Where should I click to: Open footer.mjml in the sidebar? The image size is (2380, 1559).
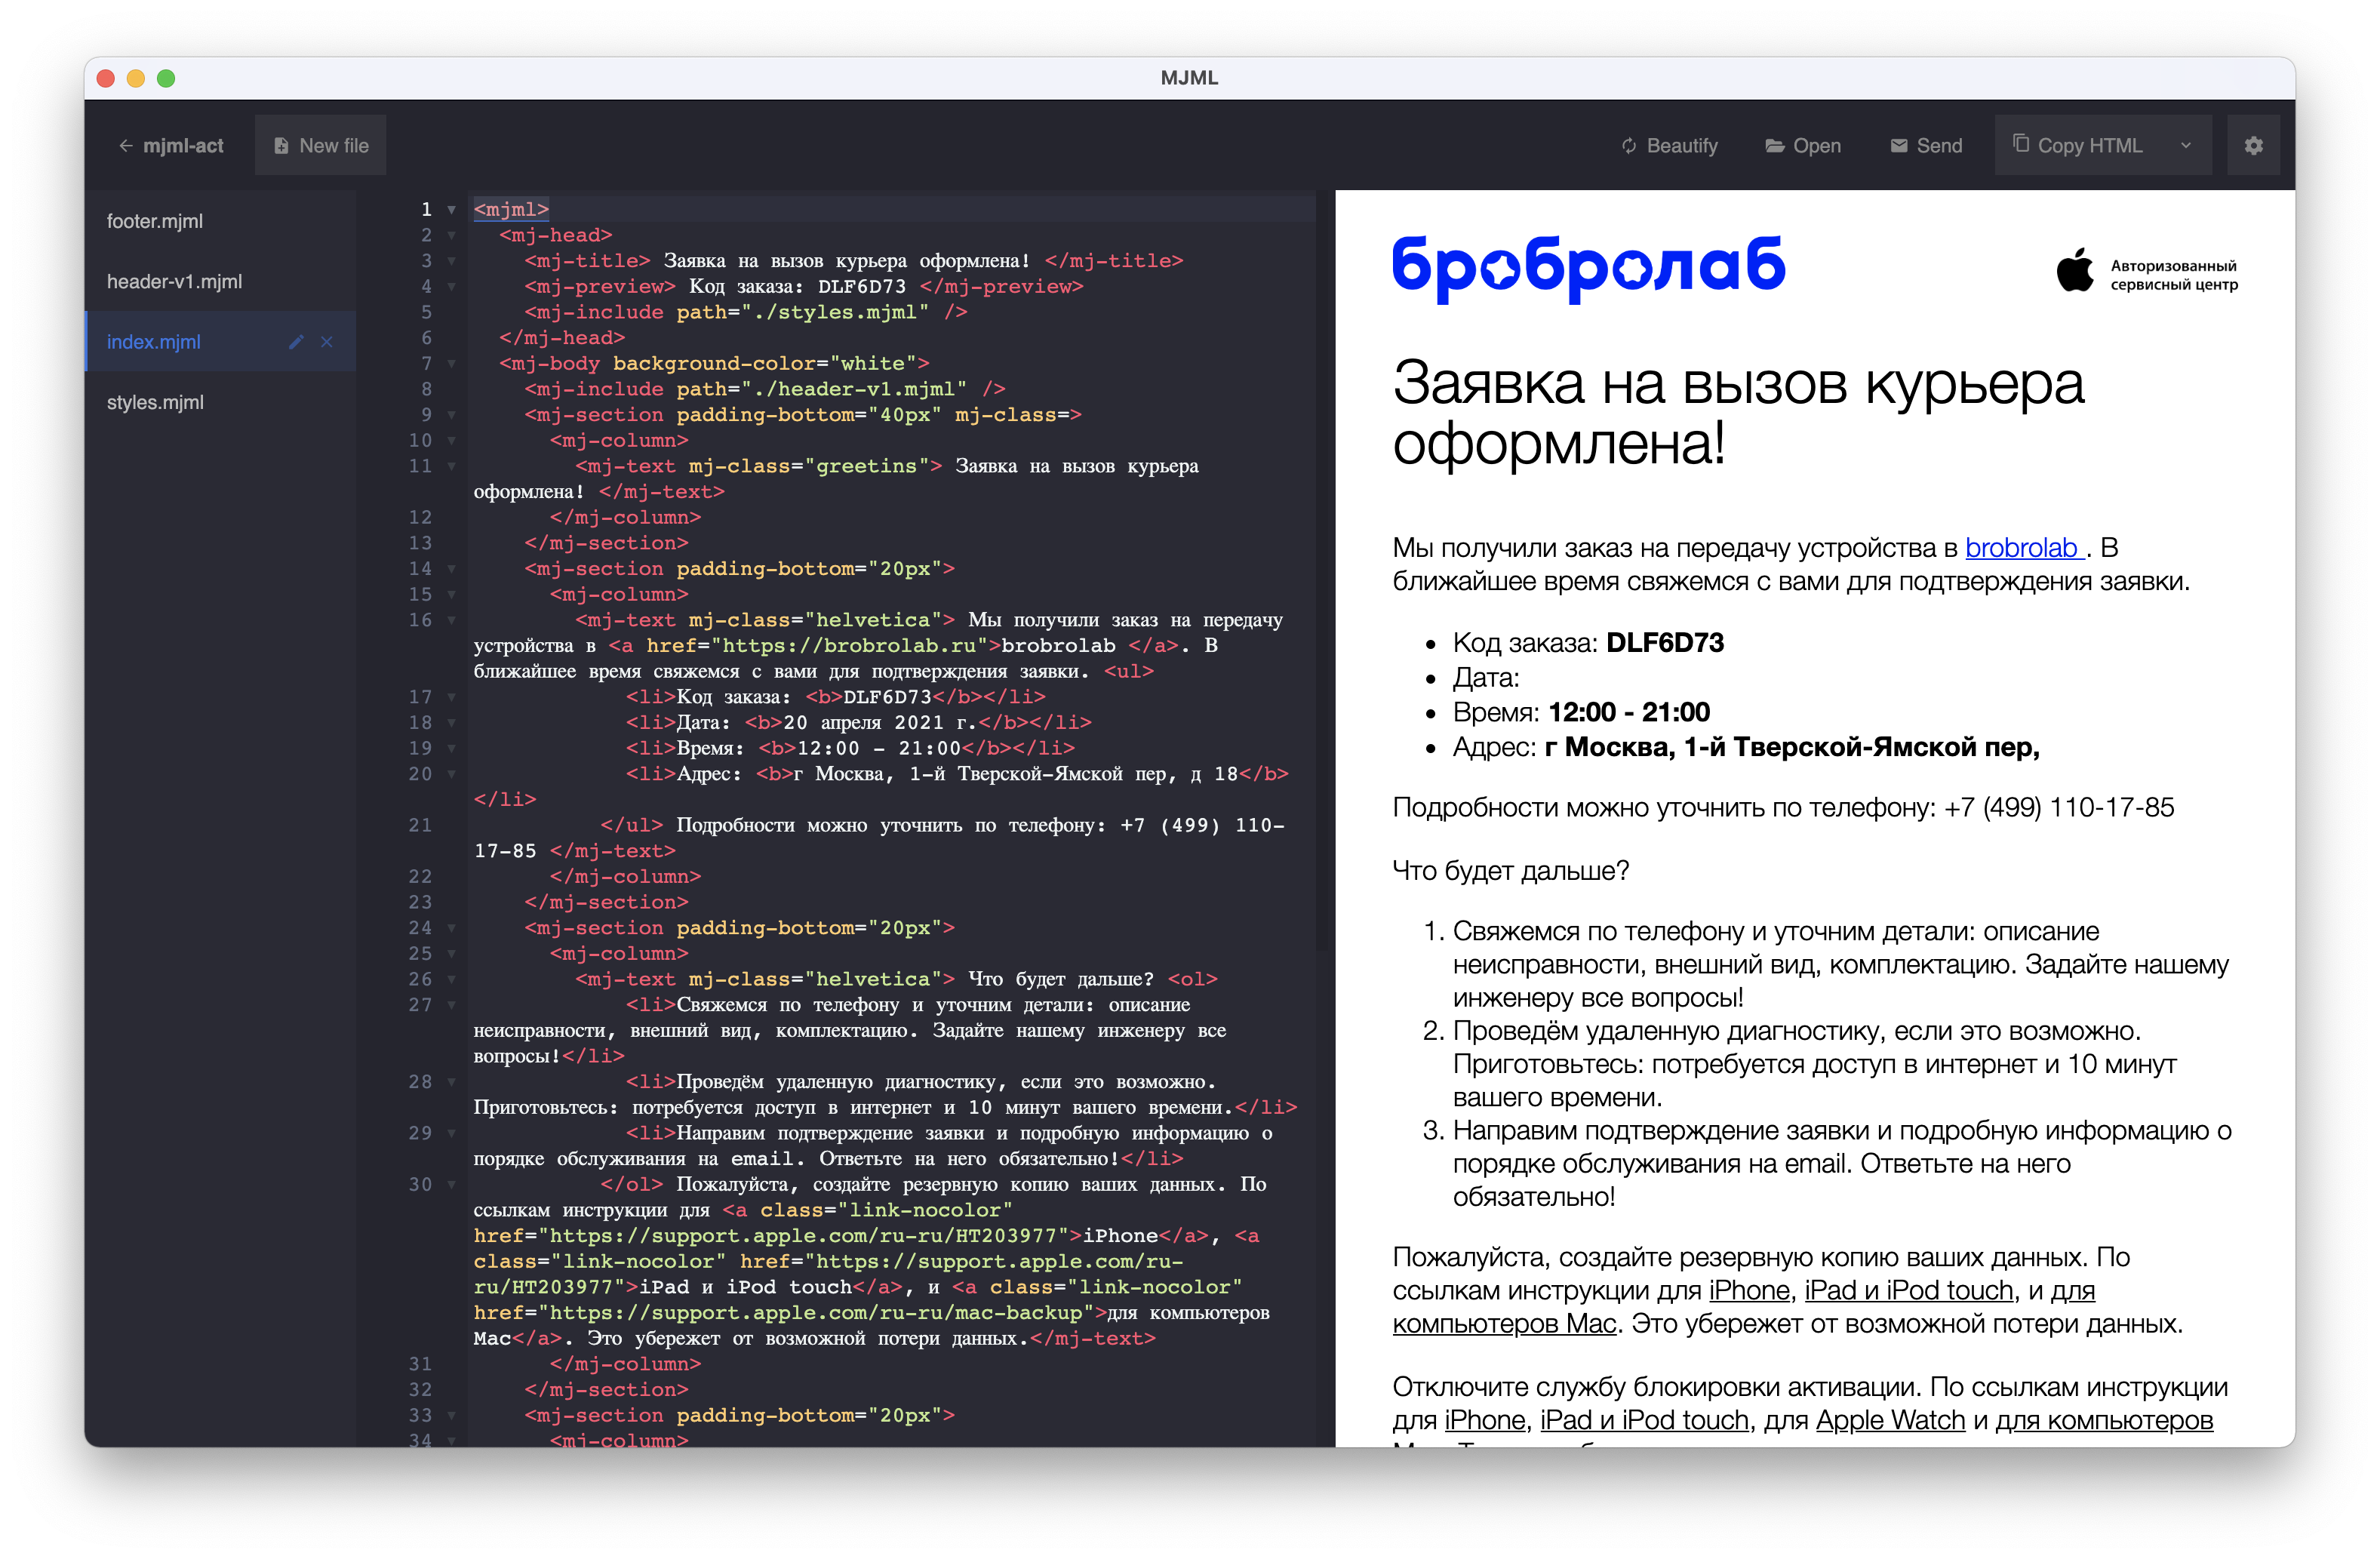155,221
